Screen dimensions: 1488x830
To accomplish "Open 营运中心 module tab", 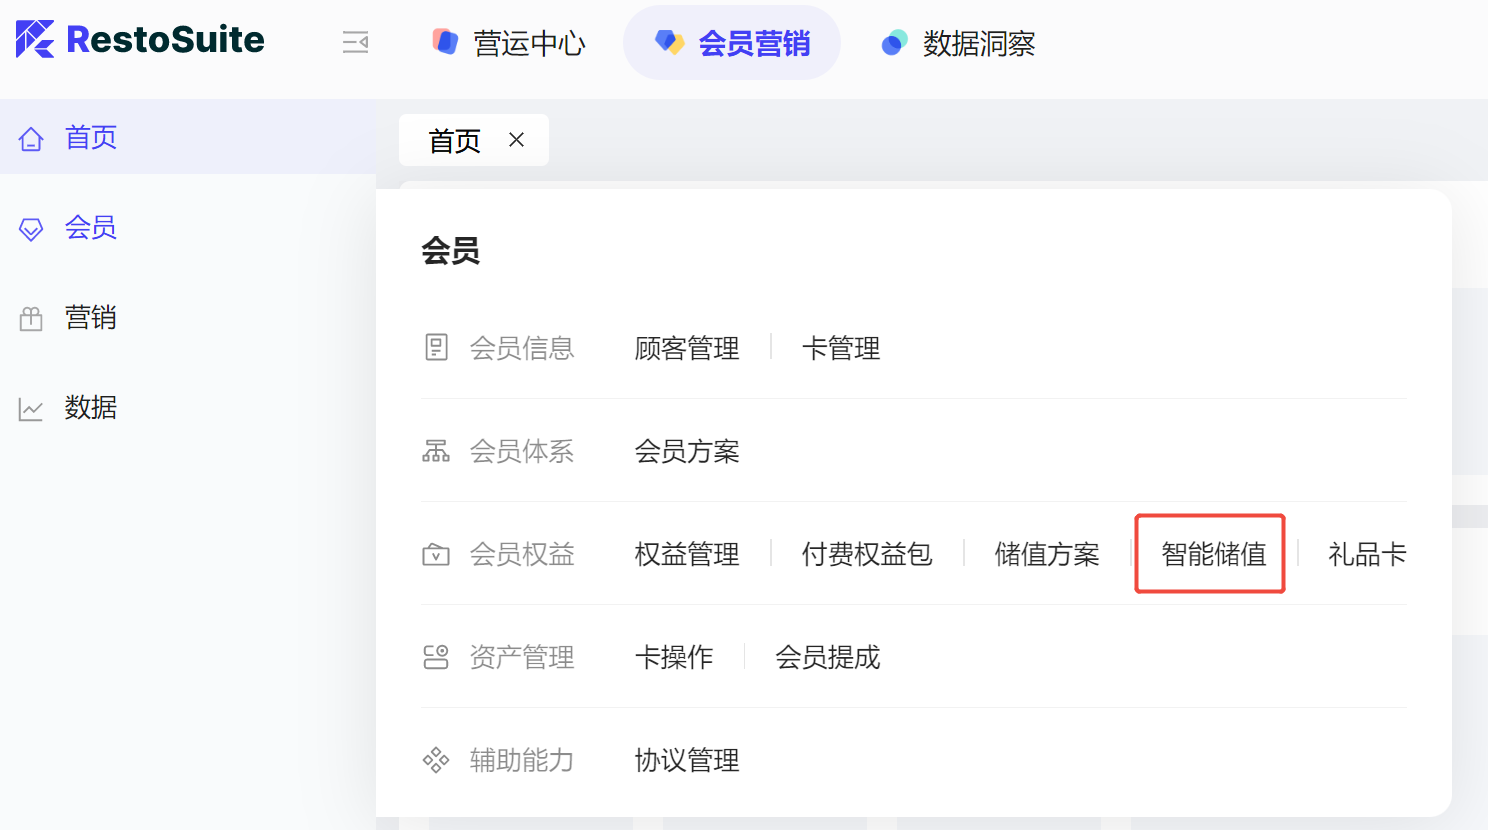I will (509, 43).
